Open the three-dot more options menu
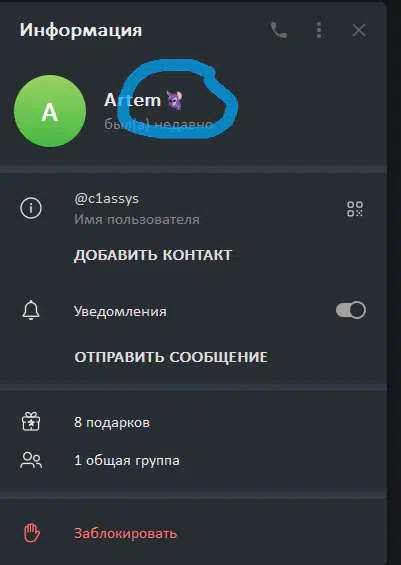 click(319, 30)
